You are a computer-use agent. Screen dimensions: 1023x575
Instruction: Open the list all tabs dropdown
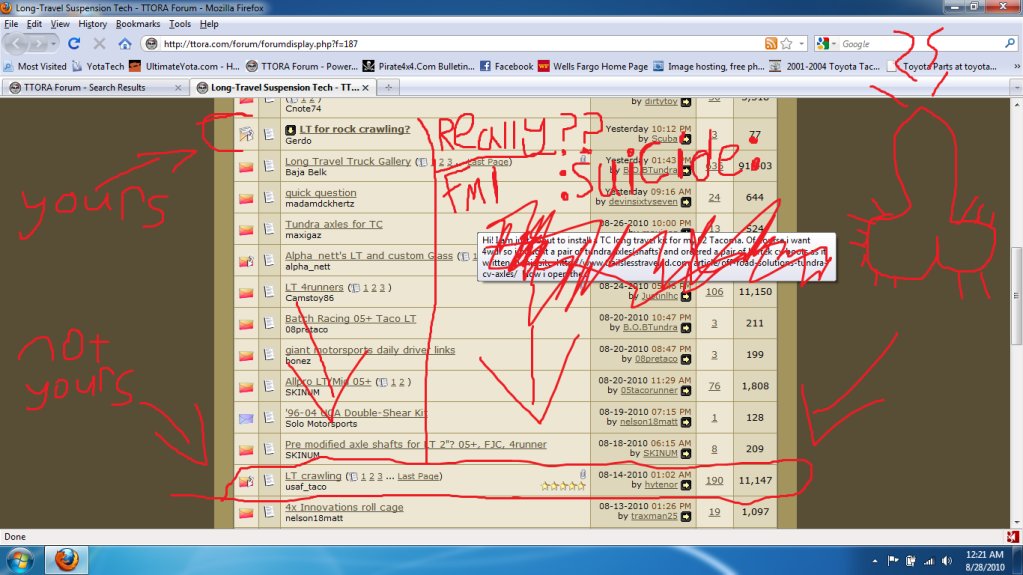1016,87
